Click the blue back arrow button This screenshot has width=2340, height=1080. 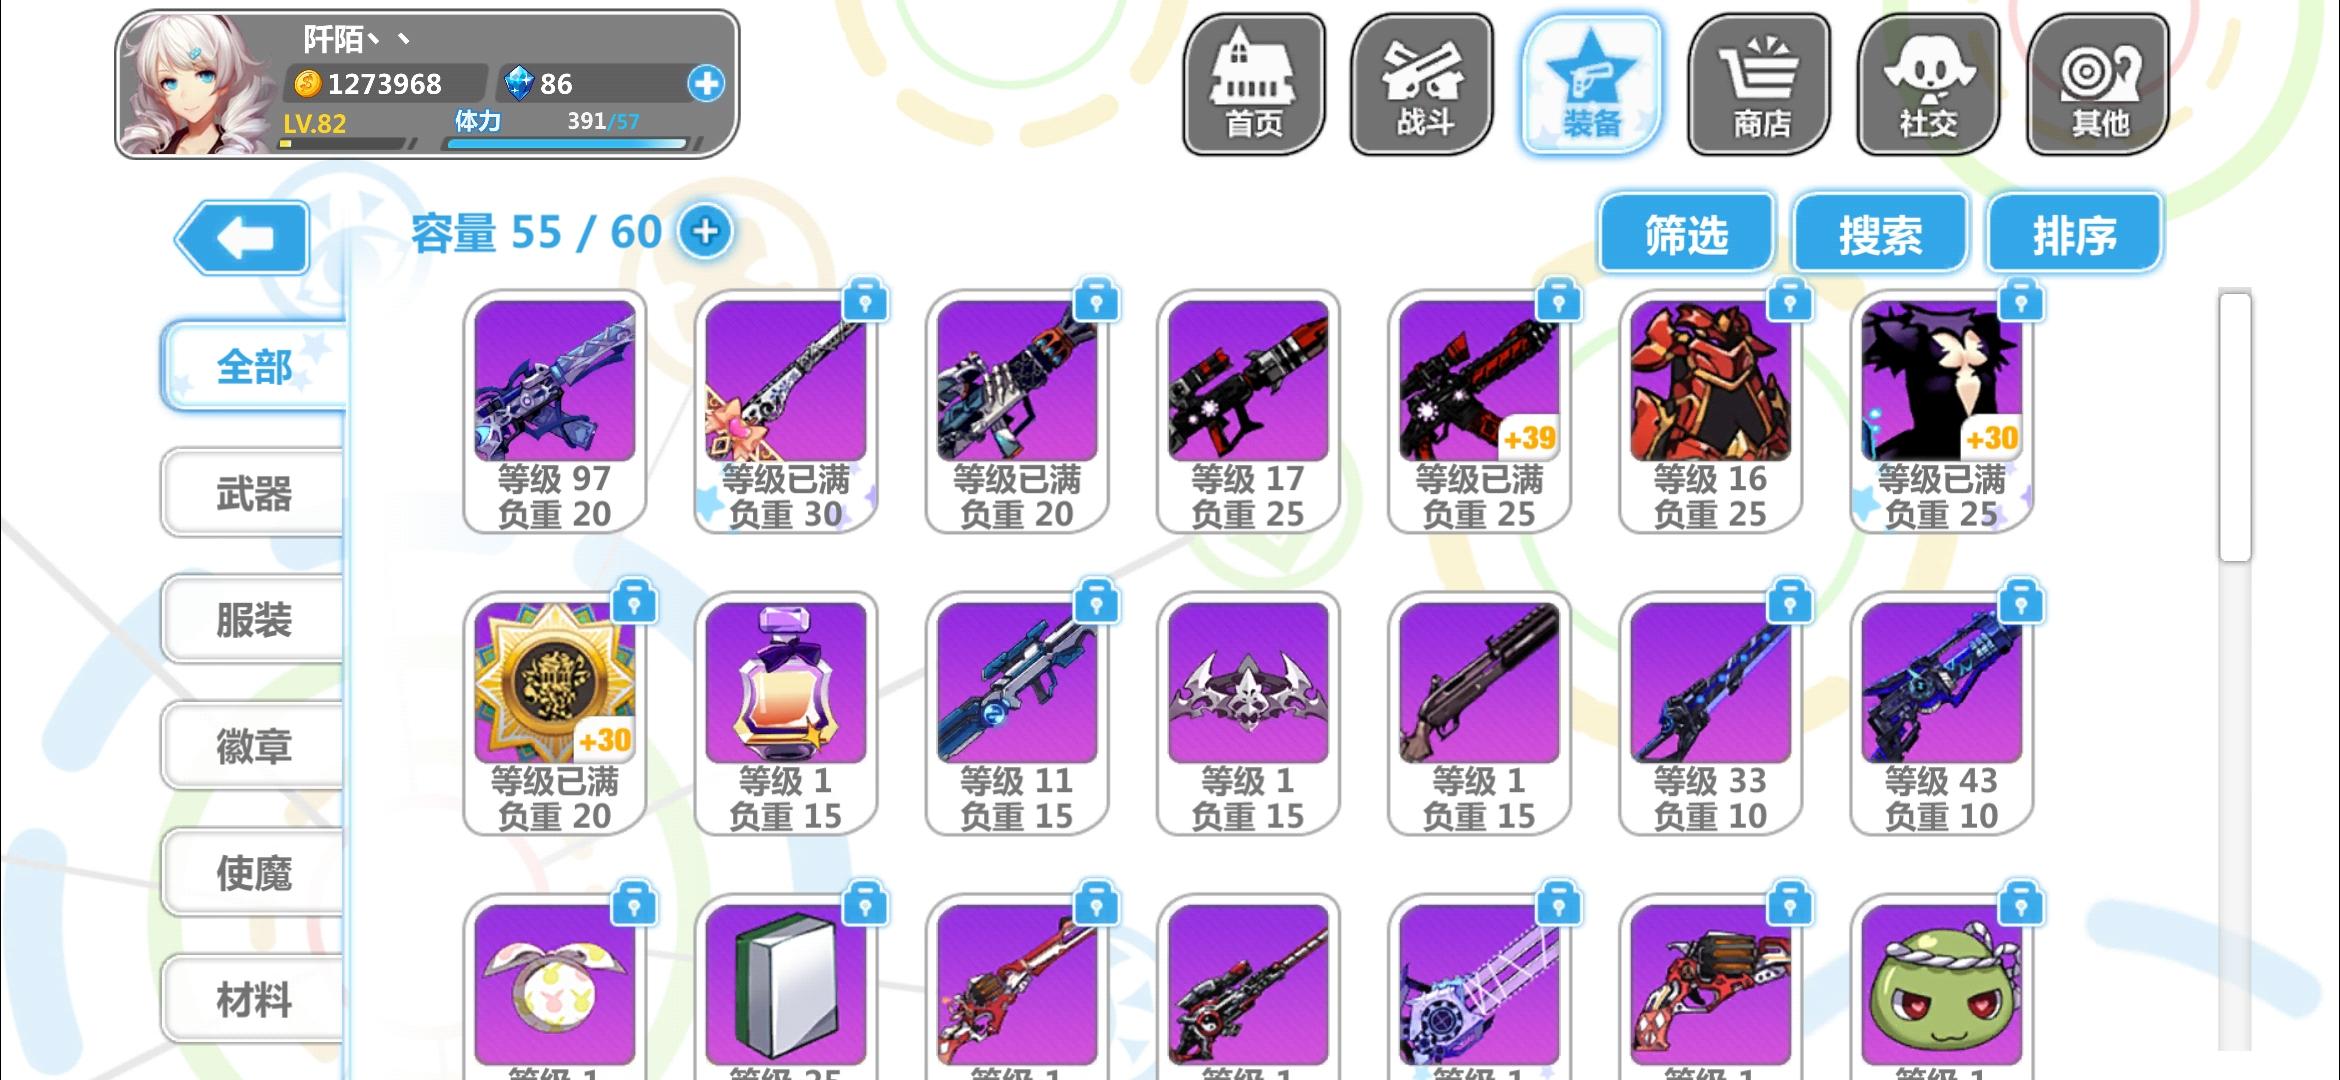[243, 238]
